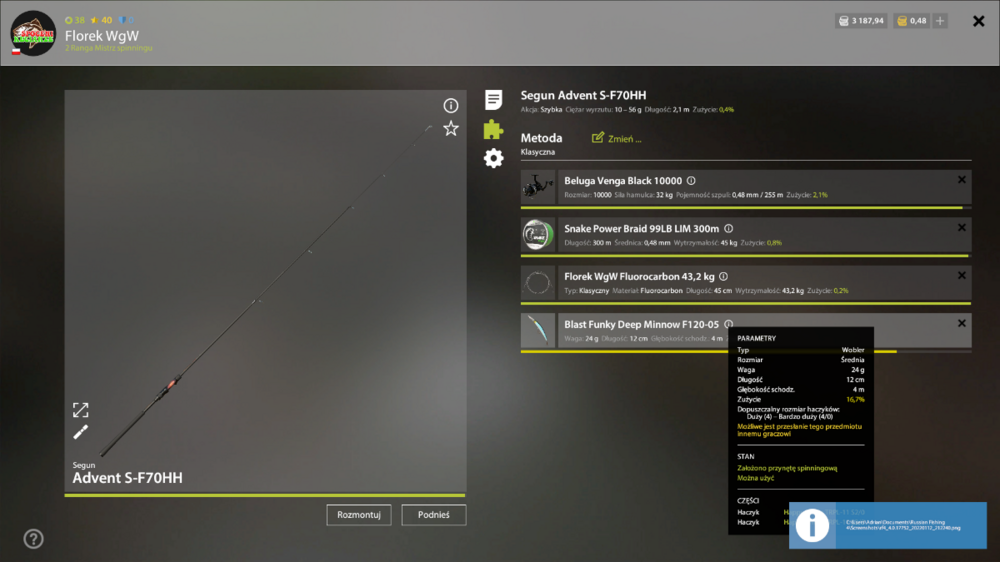Show info for Snake Power Braid line
1000x562 pixels.
(x=728, y=228)
